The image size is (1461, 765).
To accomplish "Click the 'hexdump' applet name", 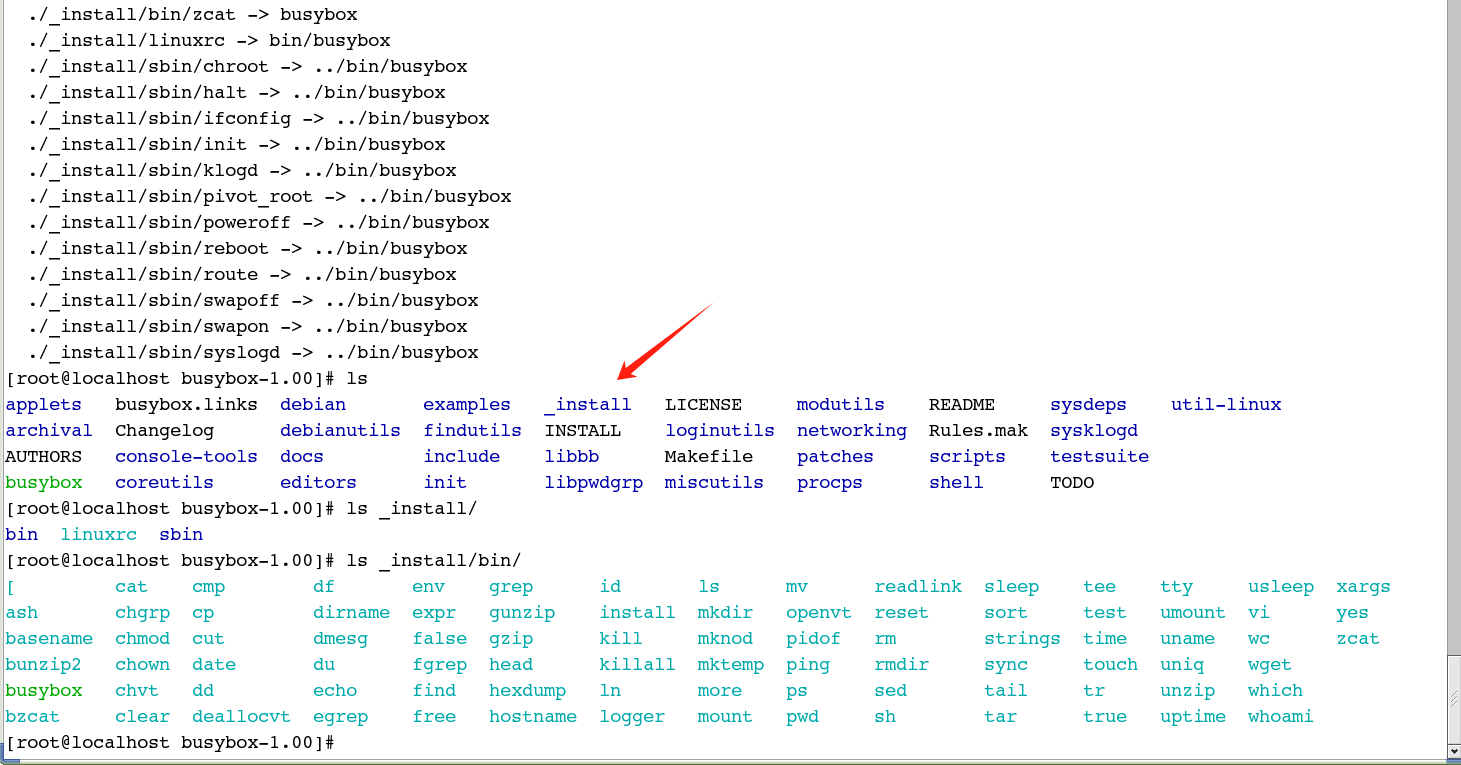I will click(527, 691).
